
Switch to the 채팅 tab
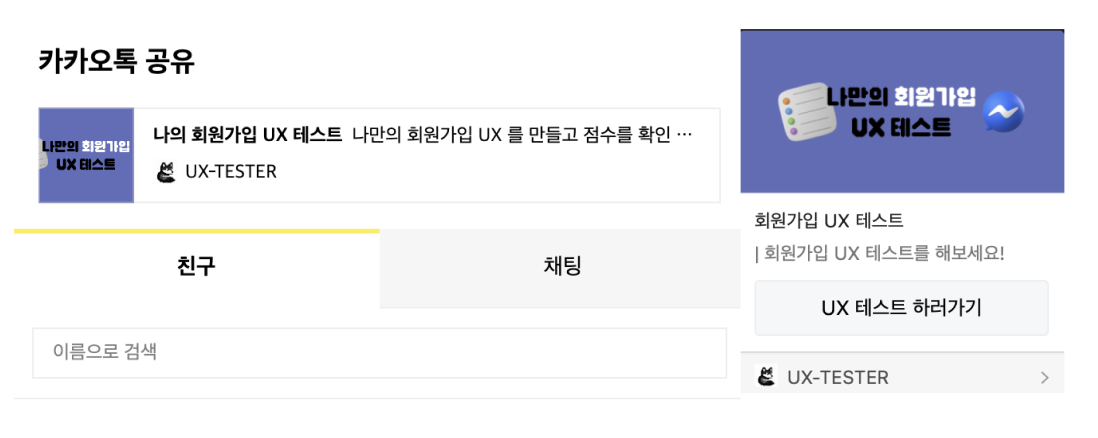tap(560, 268)
